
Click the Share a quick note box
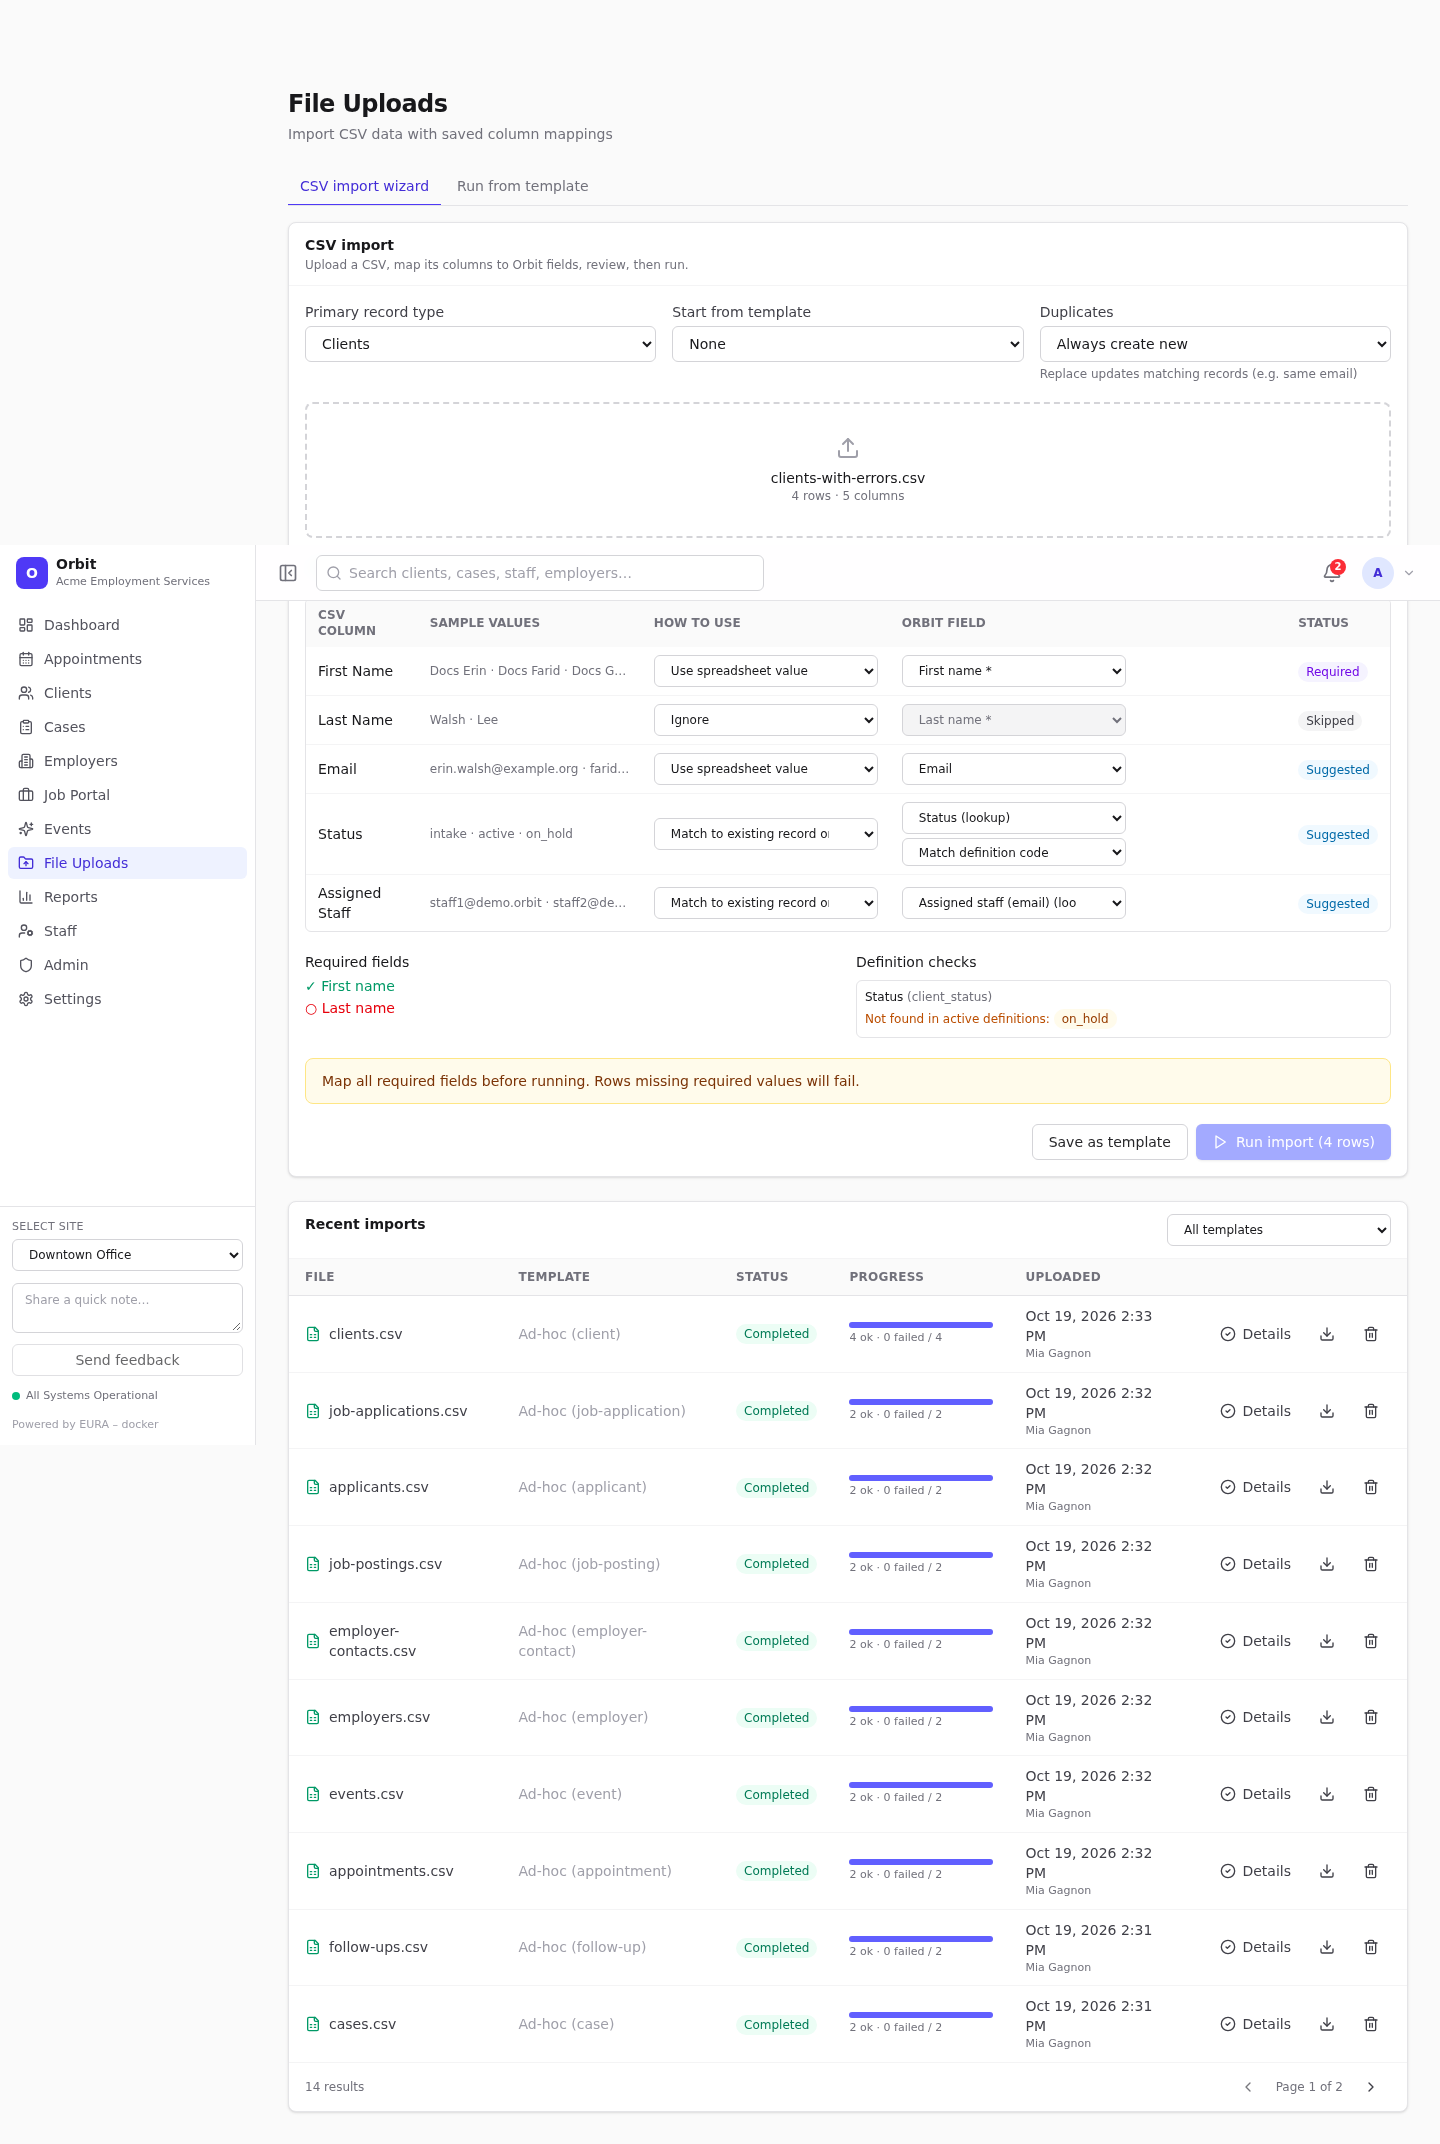click(x=127, y=1308)
